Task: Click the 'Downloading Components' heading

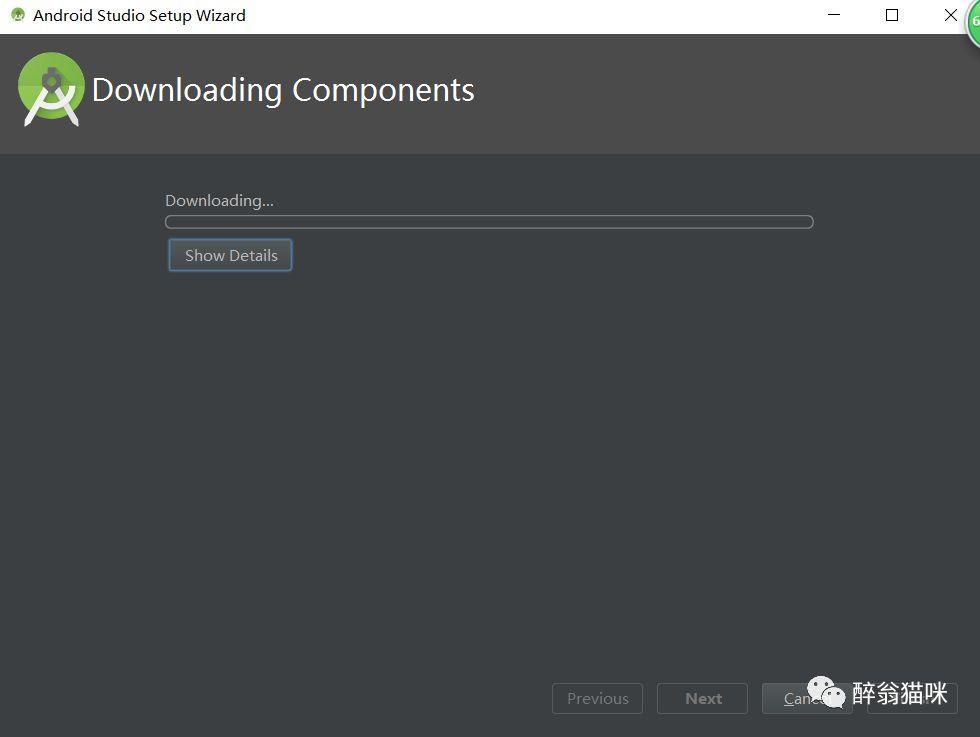Action: point(283,90)
